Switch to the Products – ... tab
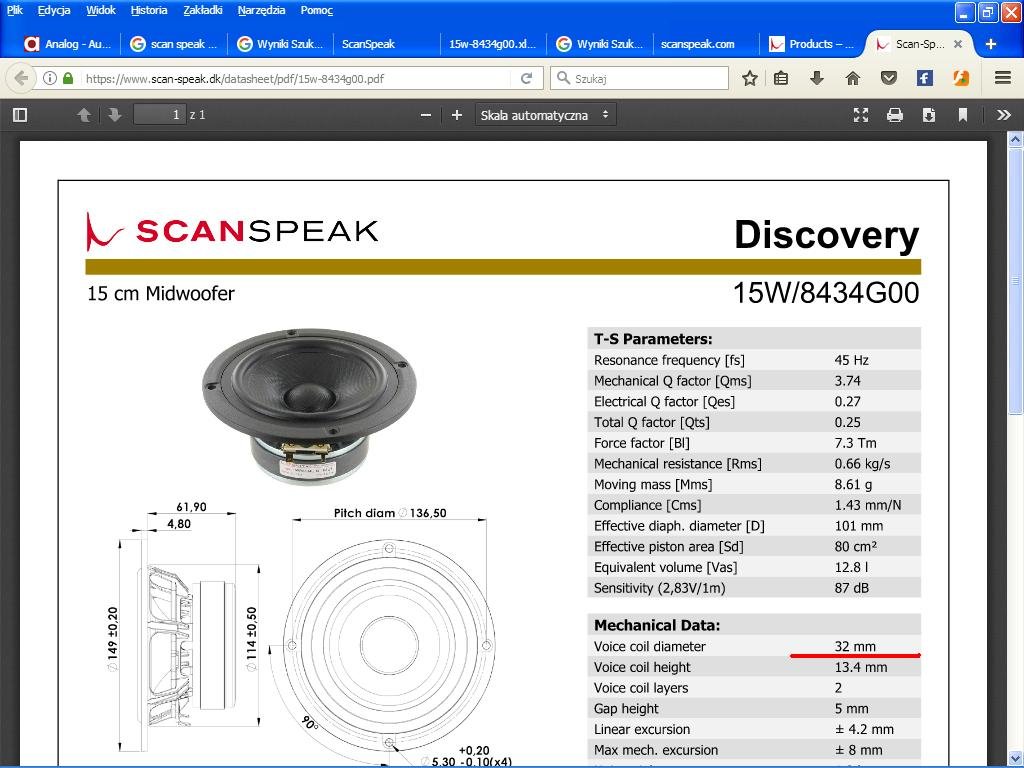Viewport: 1024px width, 768px height. pos(812,44)
